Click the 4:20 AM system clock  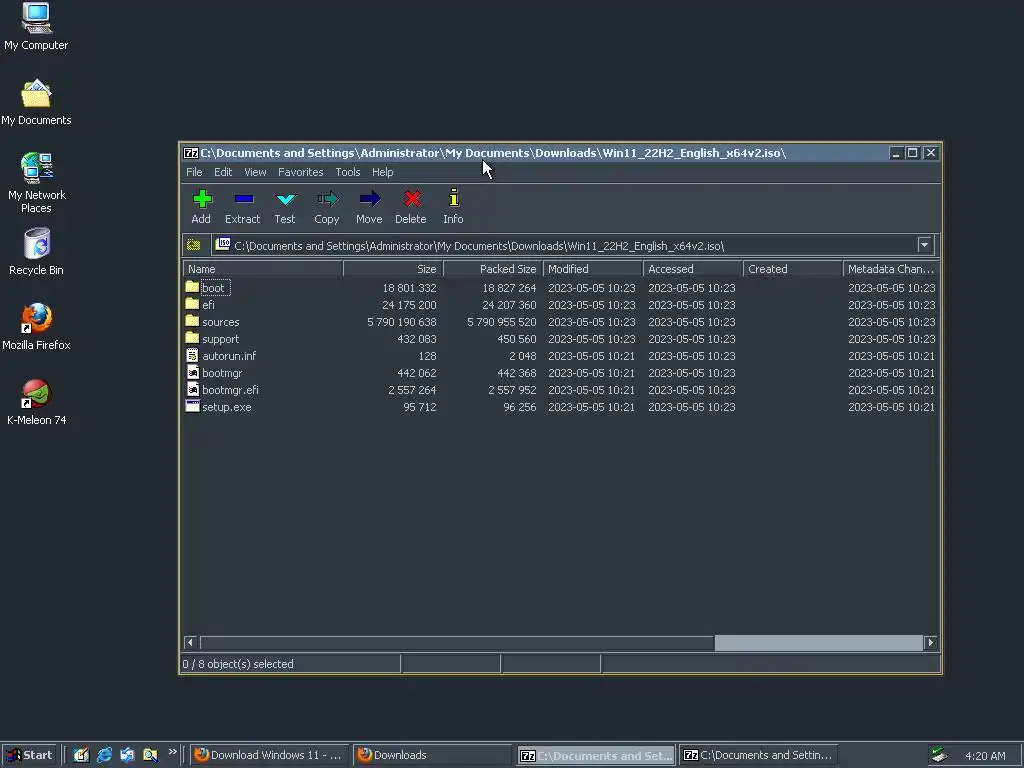click(x=985, y=756)
